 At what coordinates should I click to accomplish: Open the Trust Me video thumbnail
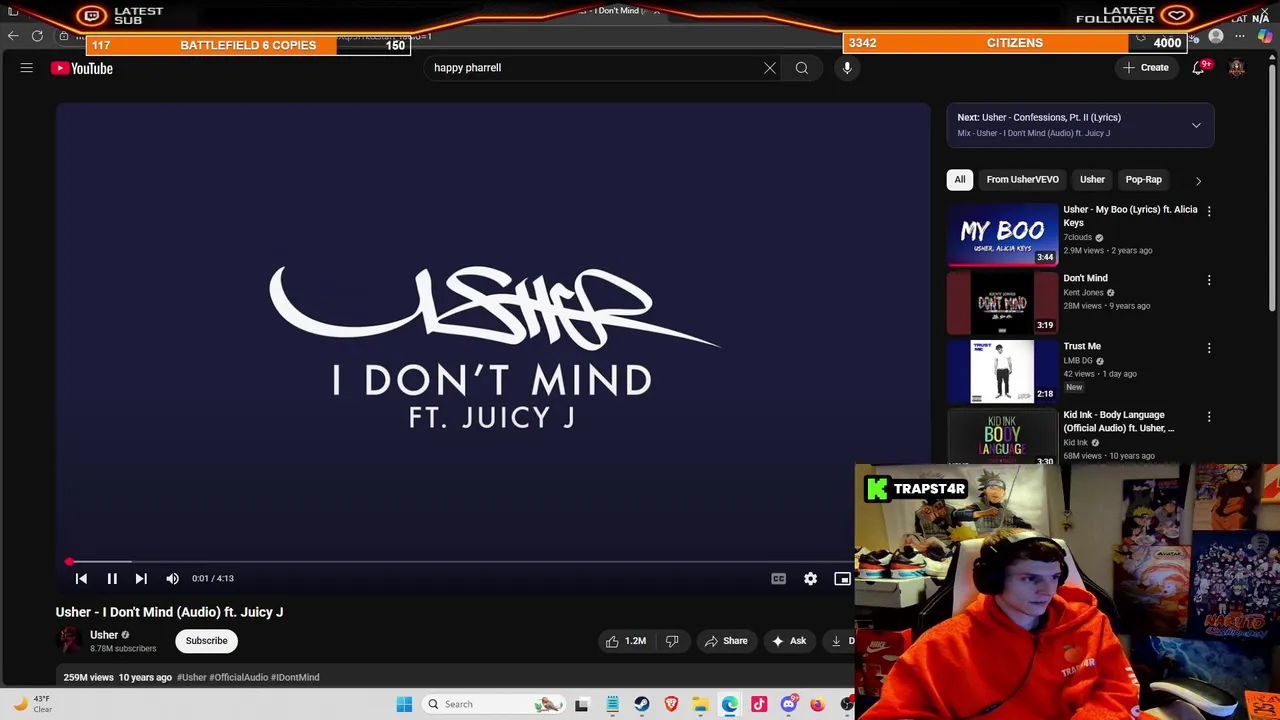click(x=1002, y=371)
